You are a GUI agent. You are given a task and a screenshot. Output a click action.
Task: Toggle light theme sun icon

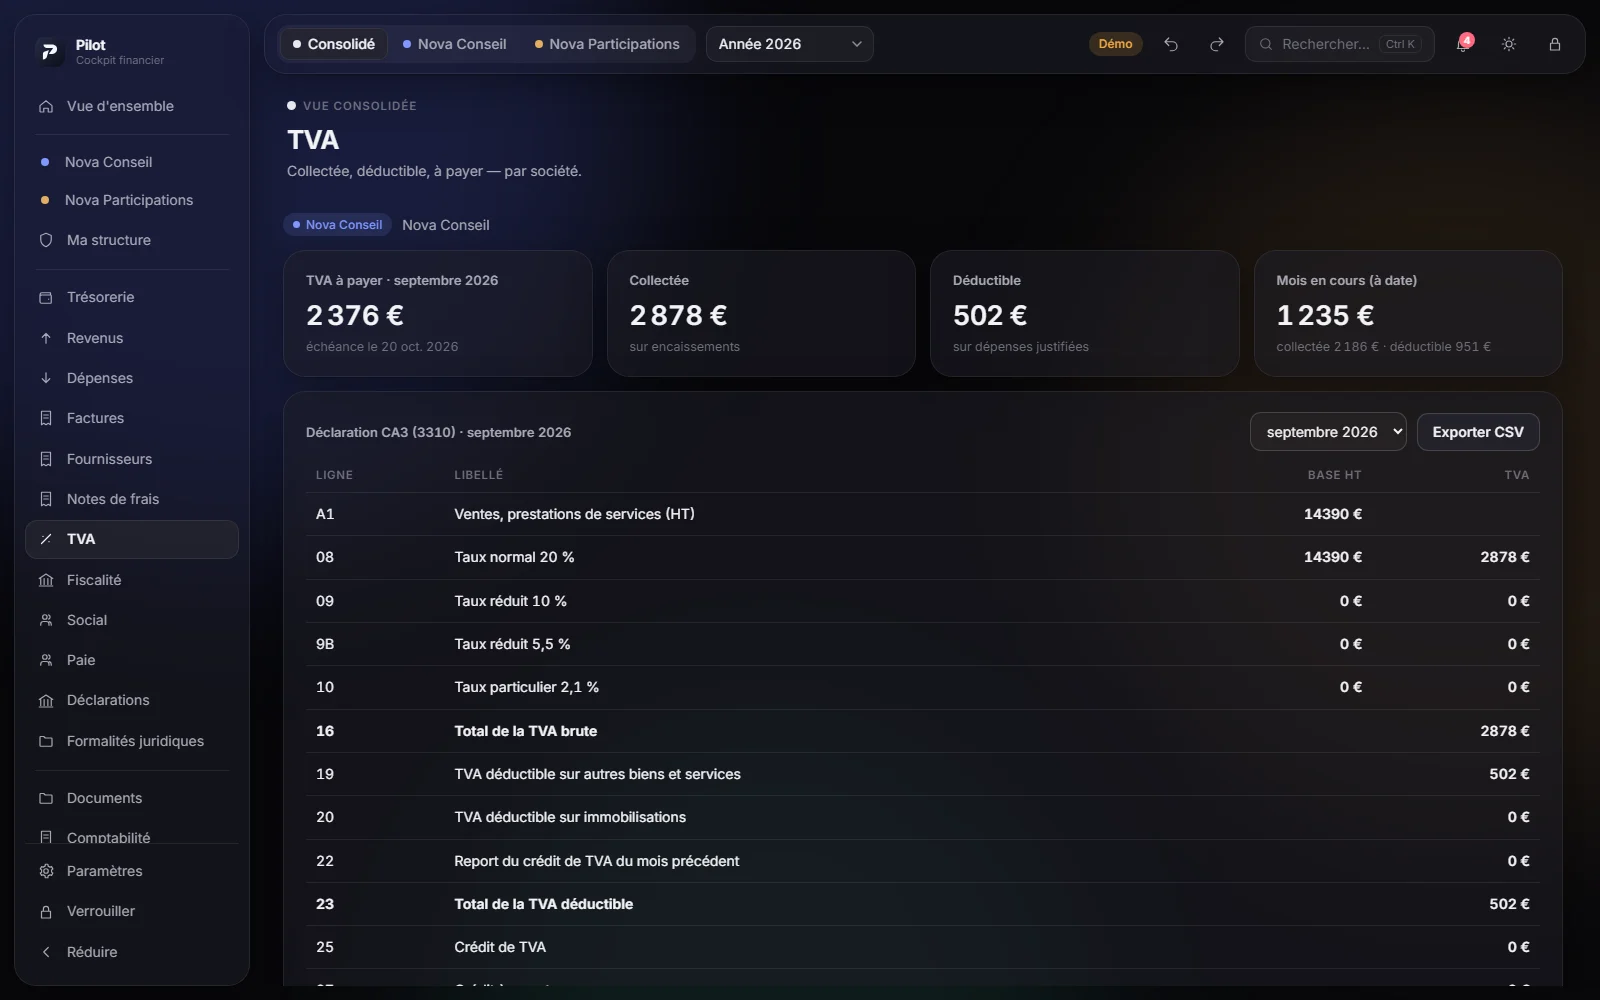1509,44
